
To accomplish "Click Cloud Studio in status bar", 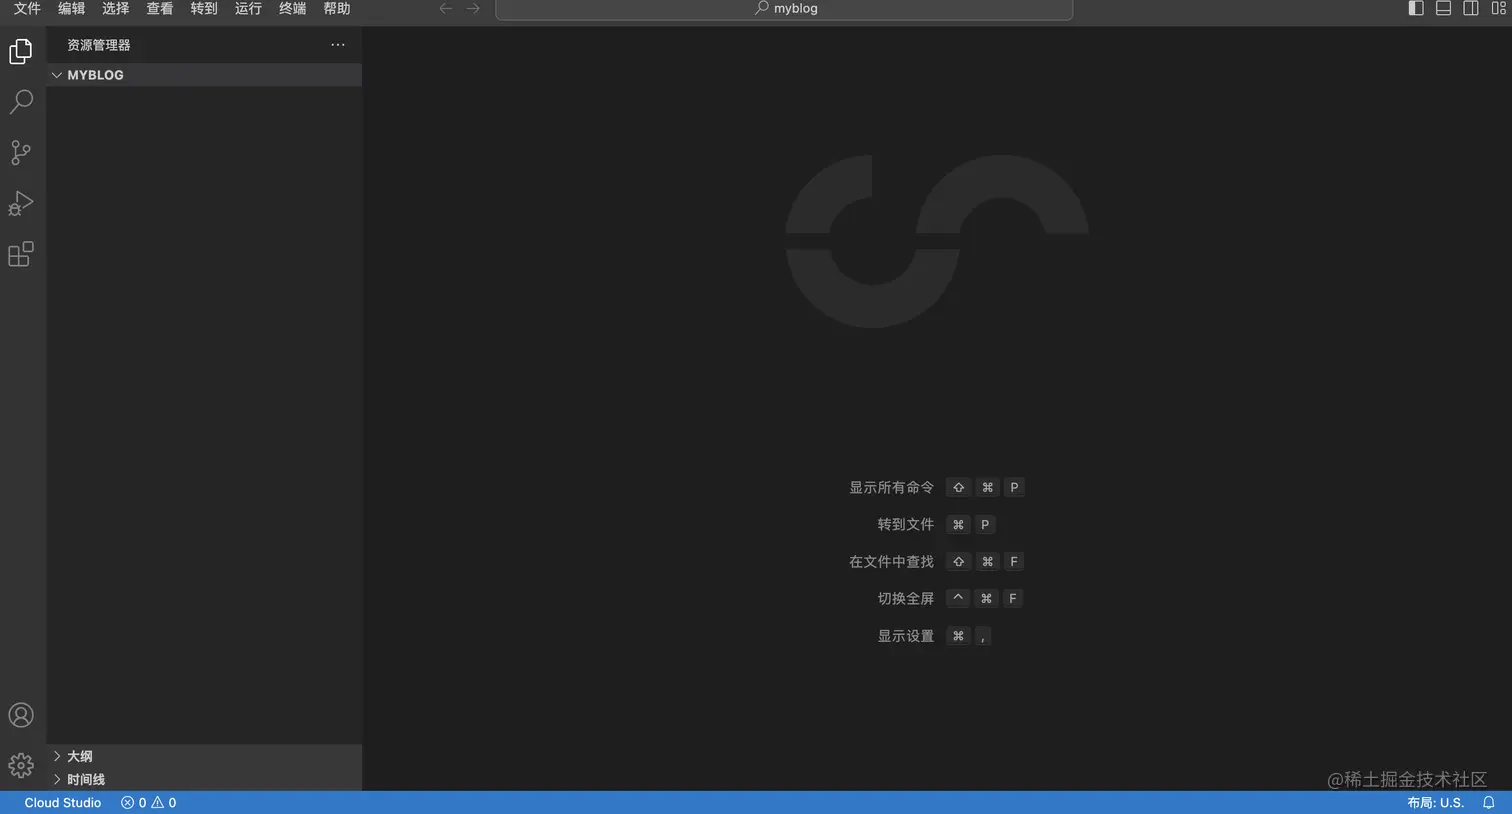I will click(63, 803).
